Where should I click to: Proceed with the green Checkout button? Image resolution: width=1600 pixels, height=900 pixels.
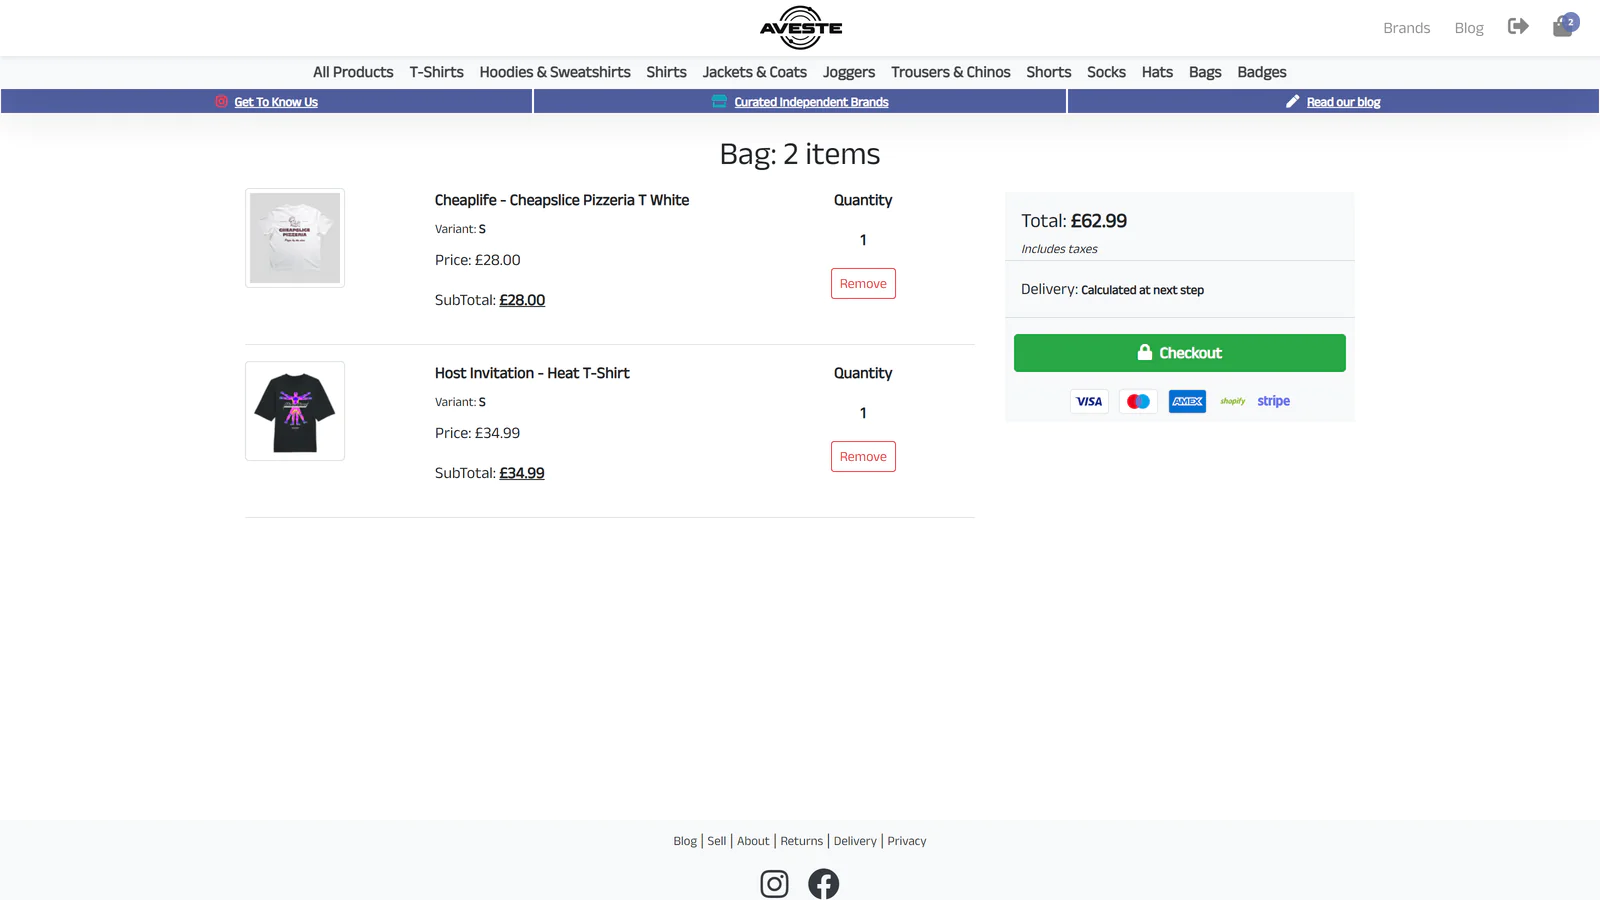pos(1180,353)
